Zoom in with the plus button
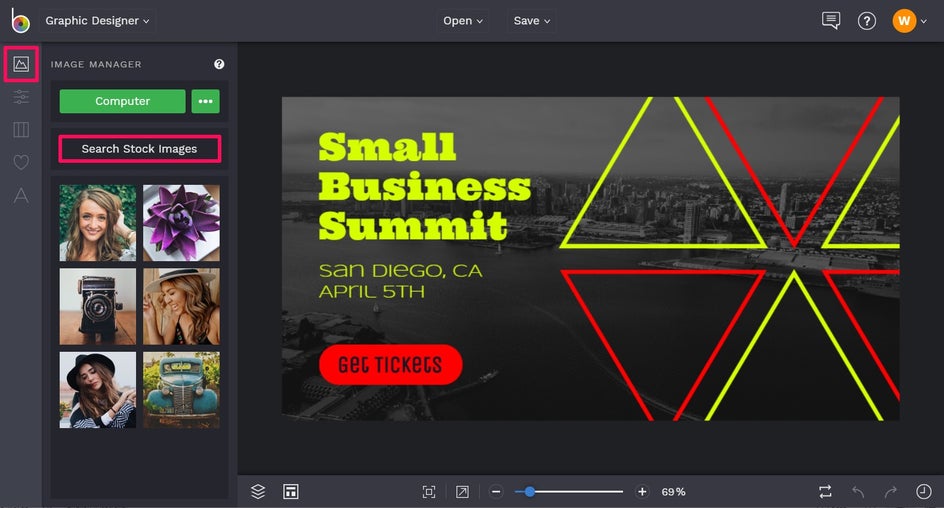Screen dimensions: 944x508 642,492
